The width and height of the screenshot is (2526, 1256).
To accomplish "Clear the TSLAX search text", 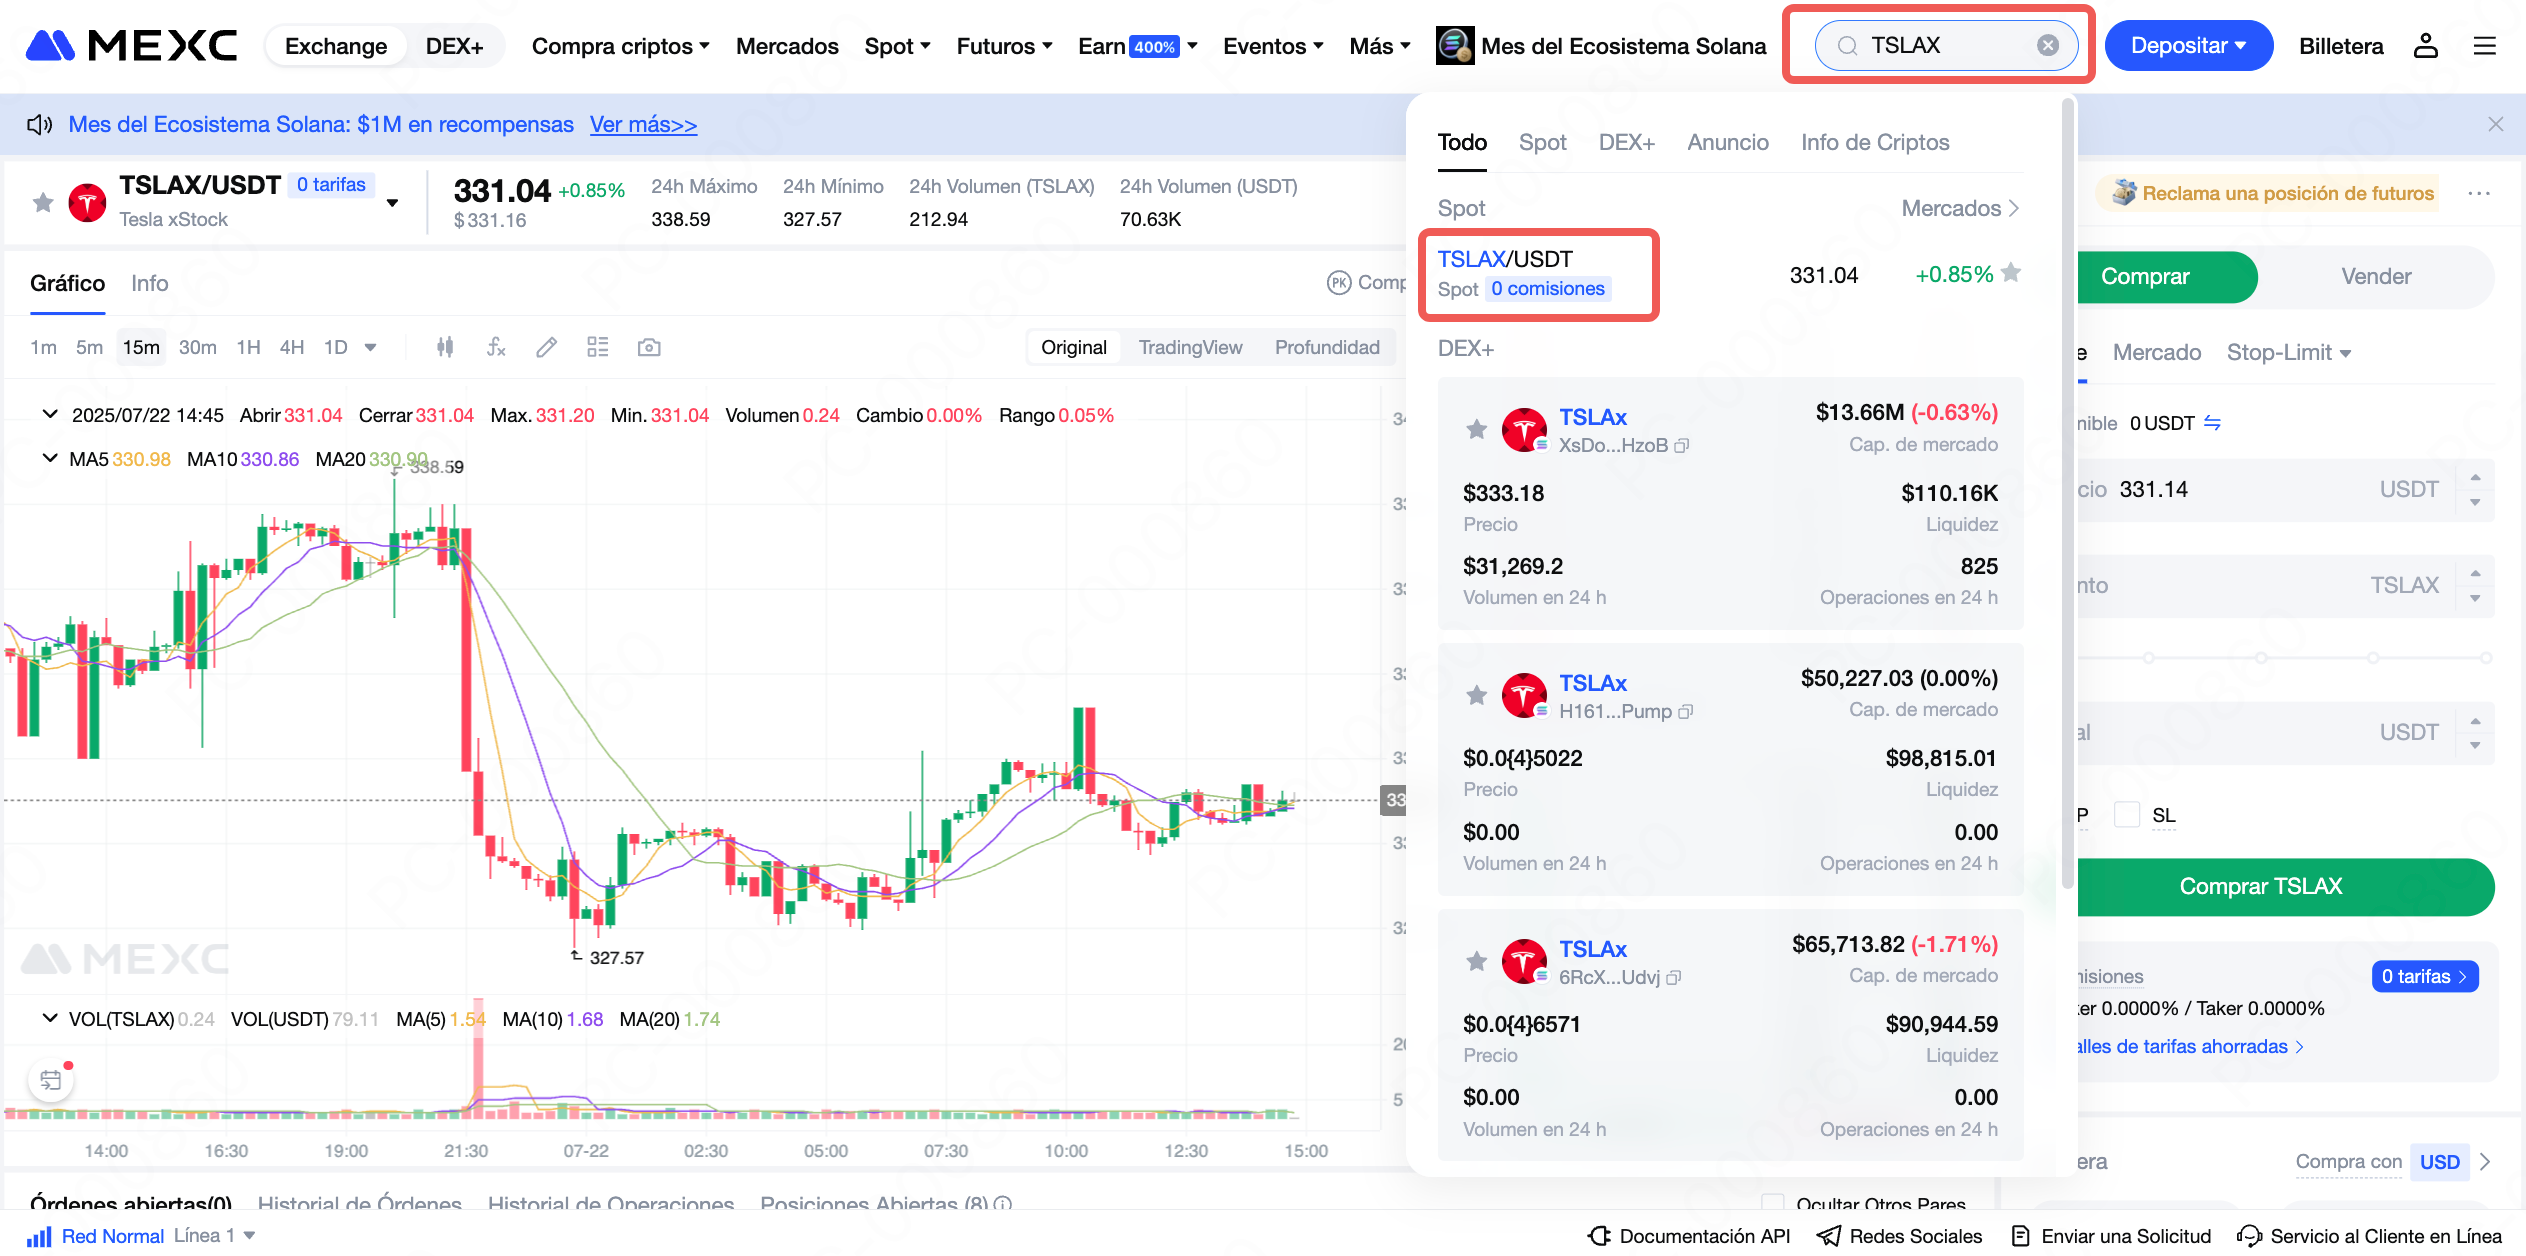I will [2048, 46].
